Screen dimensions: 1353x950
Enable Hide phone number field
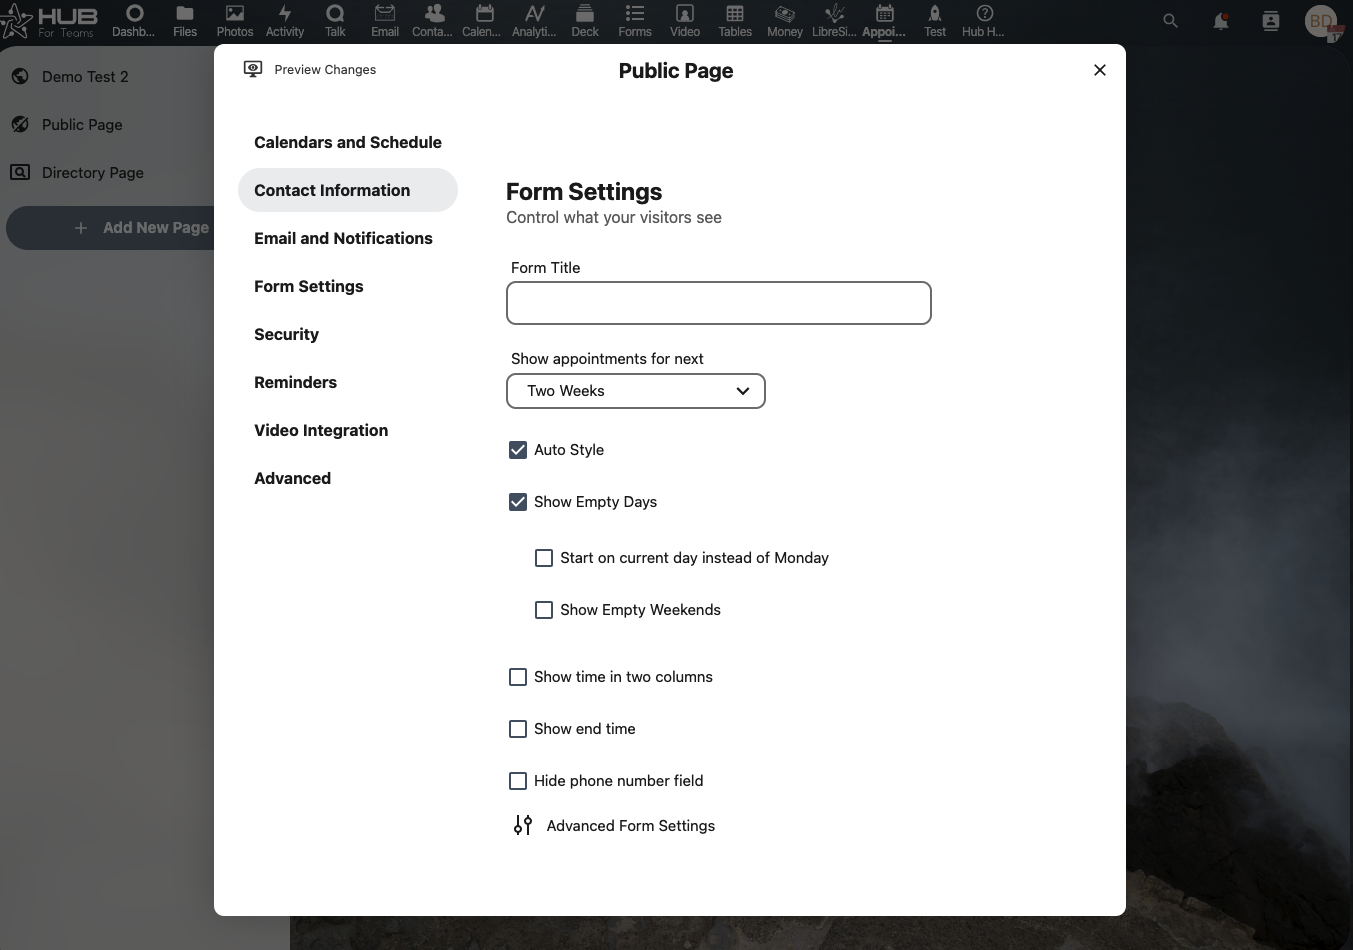point(518,781)
